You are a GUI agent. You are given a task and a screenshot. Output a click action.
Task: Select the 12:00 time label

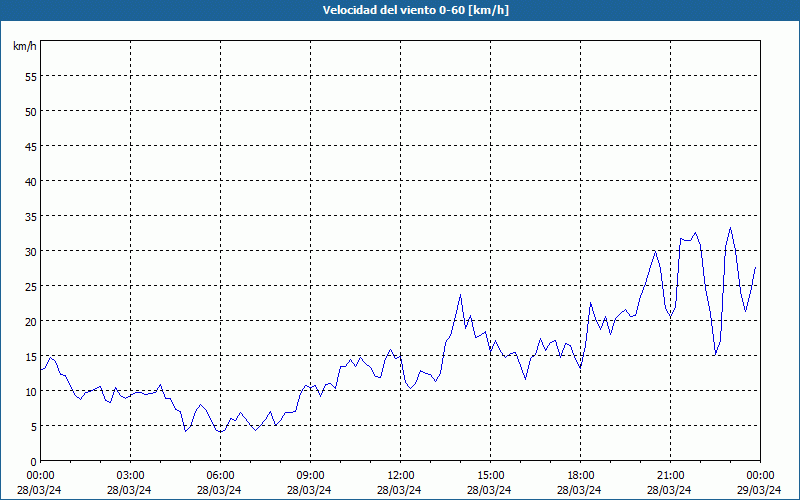coord(401,476)
